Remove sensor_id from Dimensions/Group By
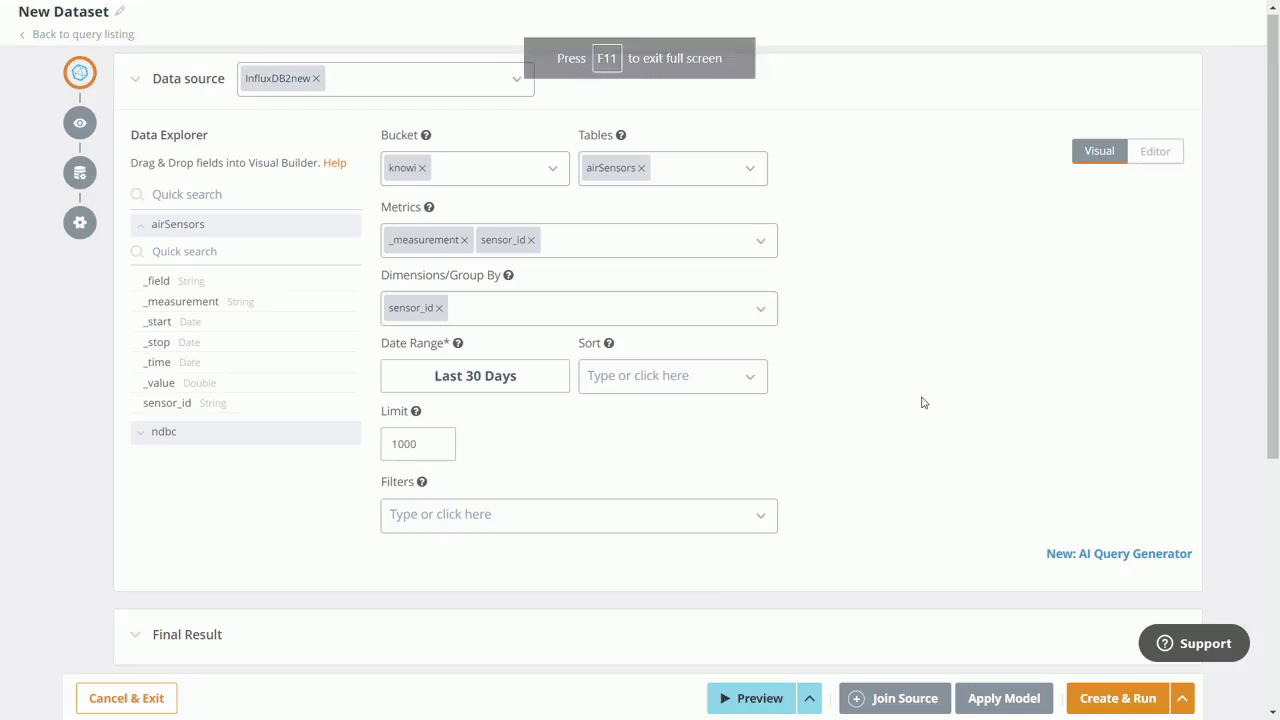Screen dimensions: 1280x720 438,308
